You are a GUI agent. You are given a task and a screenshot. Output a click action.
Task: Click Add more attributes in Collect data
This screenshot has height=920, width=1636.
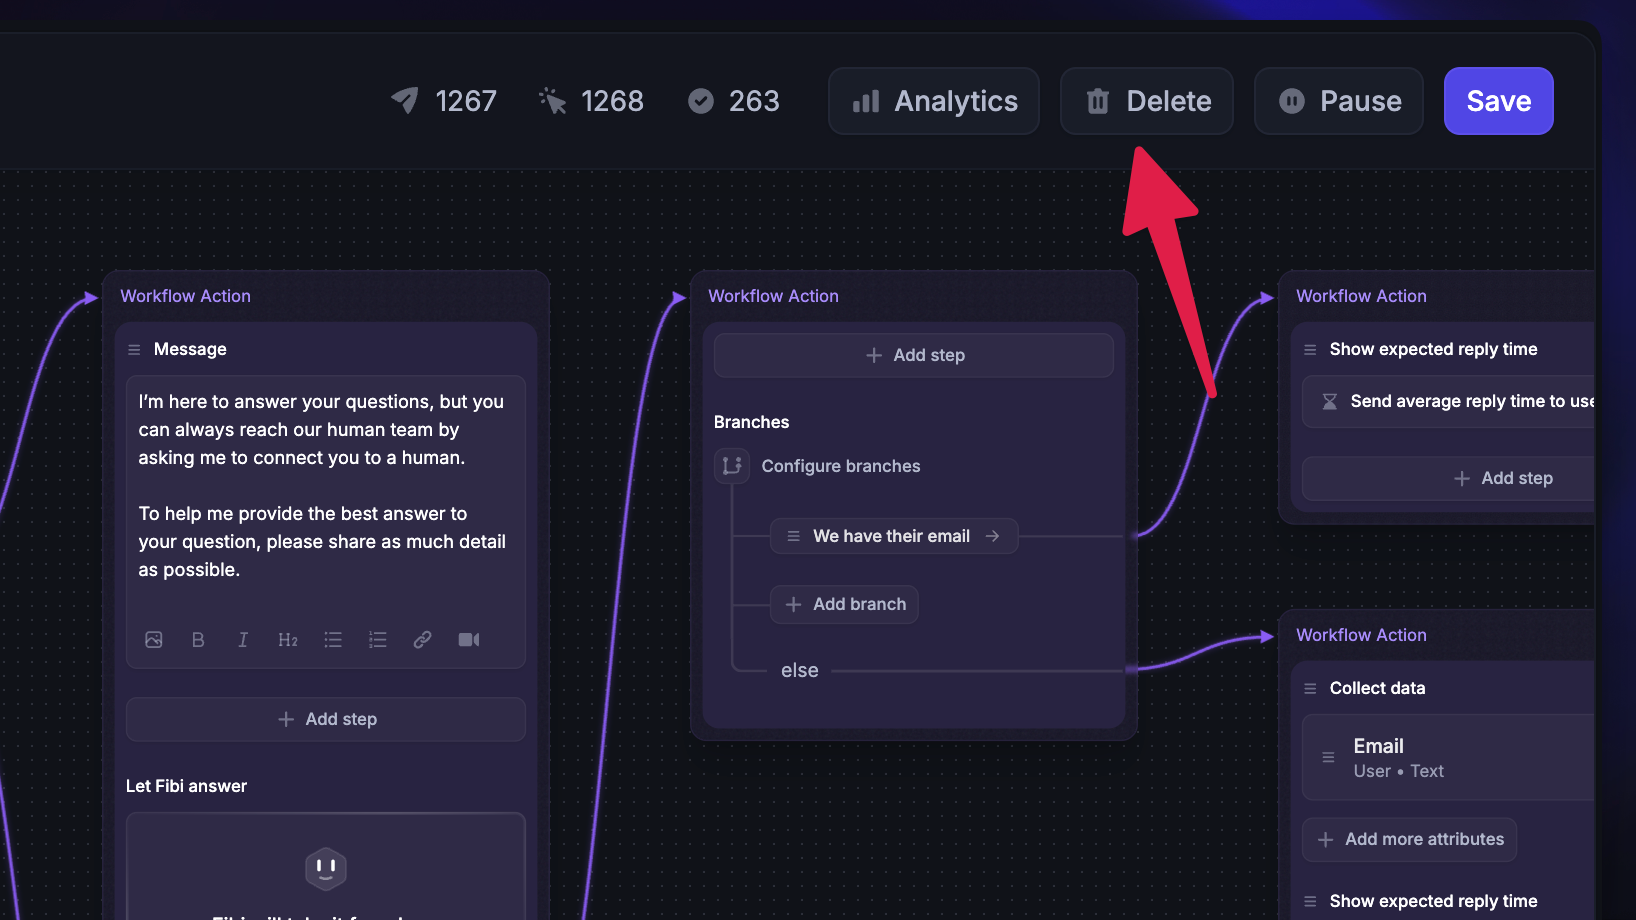(1410, 840)
